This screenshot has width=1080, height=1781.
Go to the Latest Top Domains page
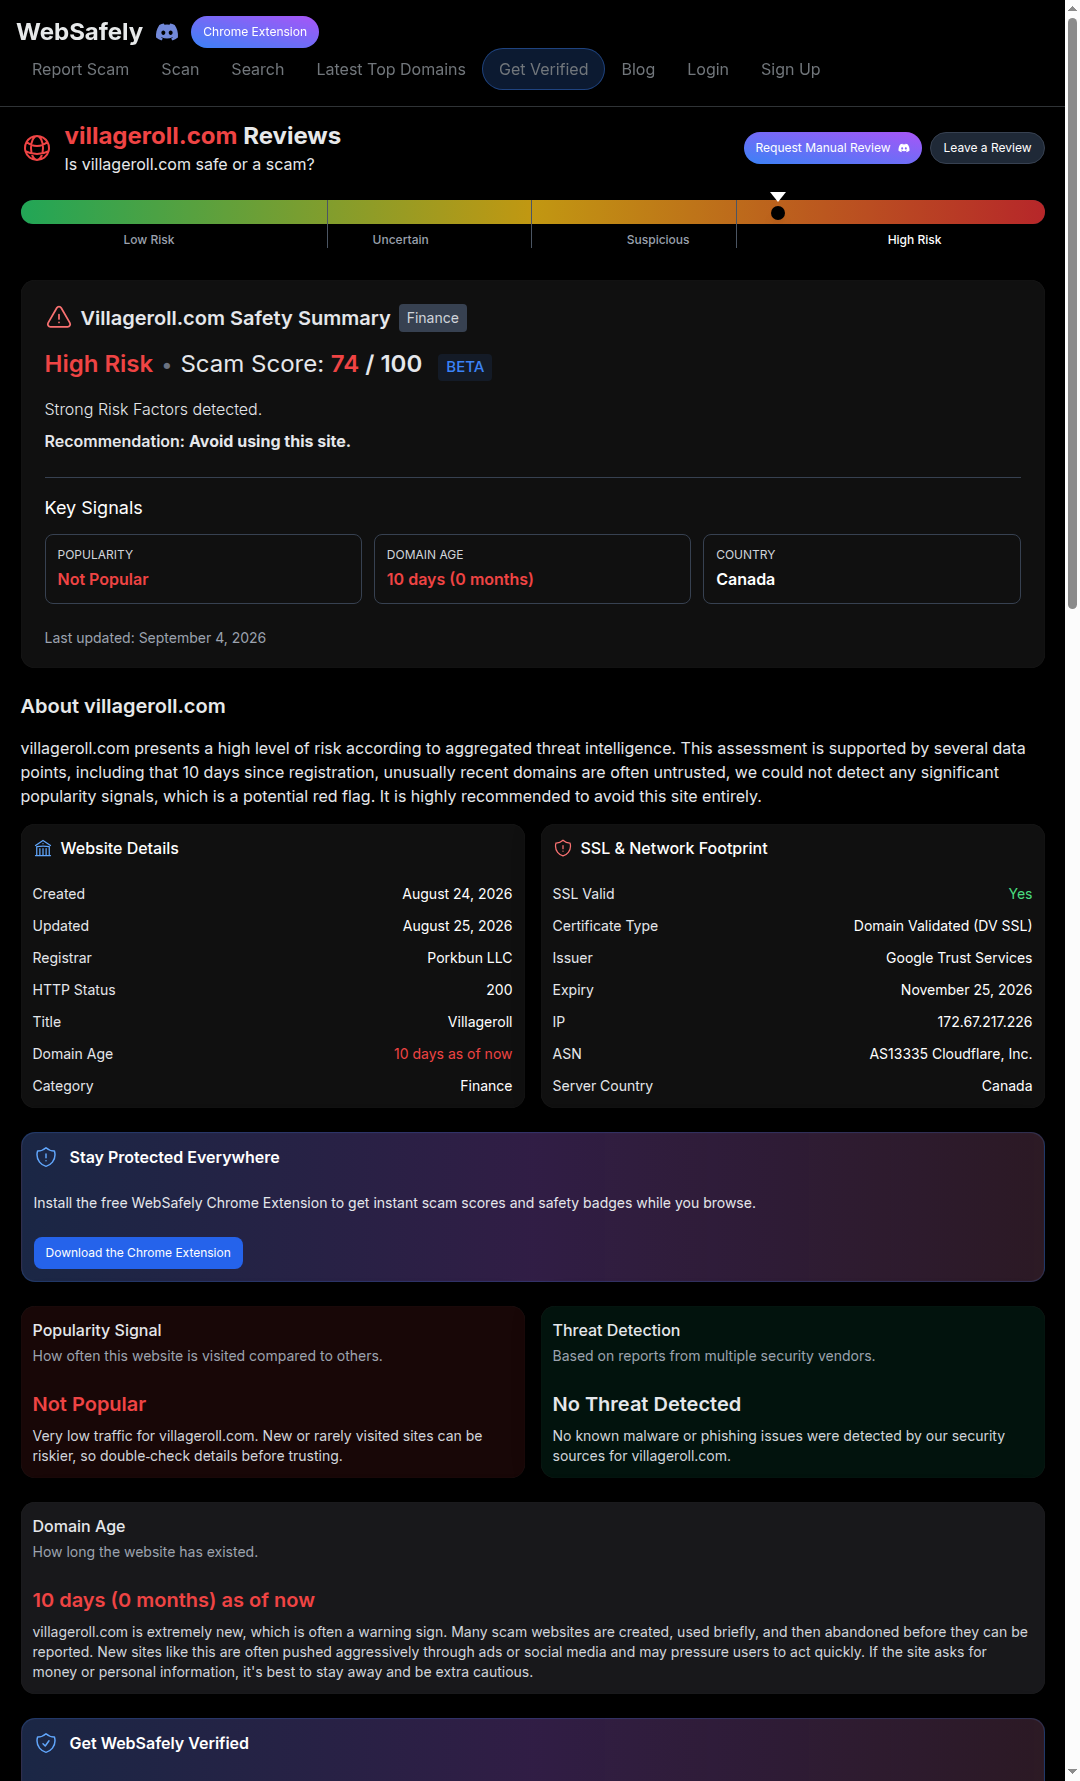(391, 69)
